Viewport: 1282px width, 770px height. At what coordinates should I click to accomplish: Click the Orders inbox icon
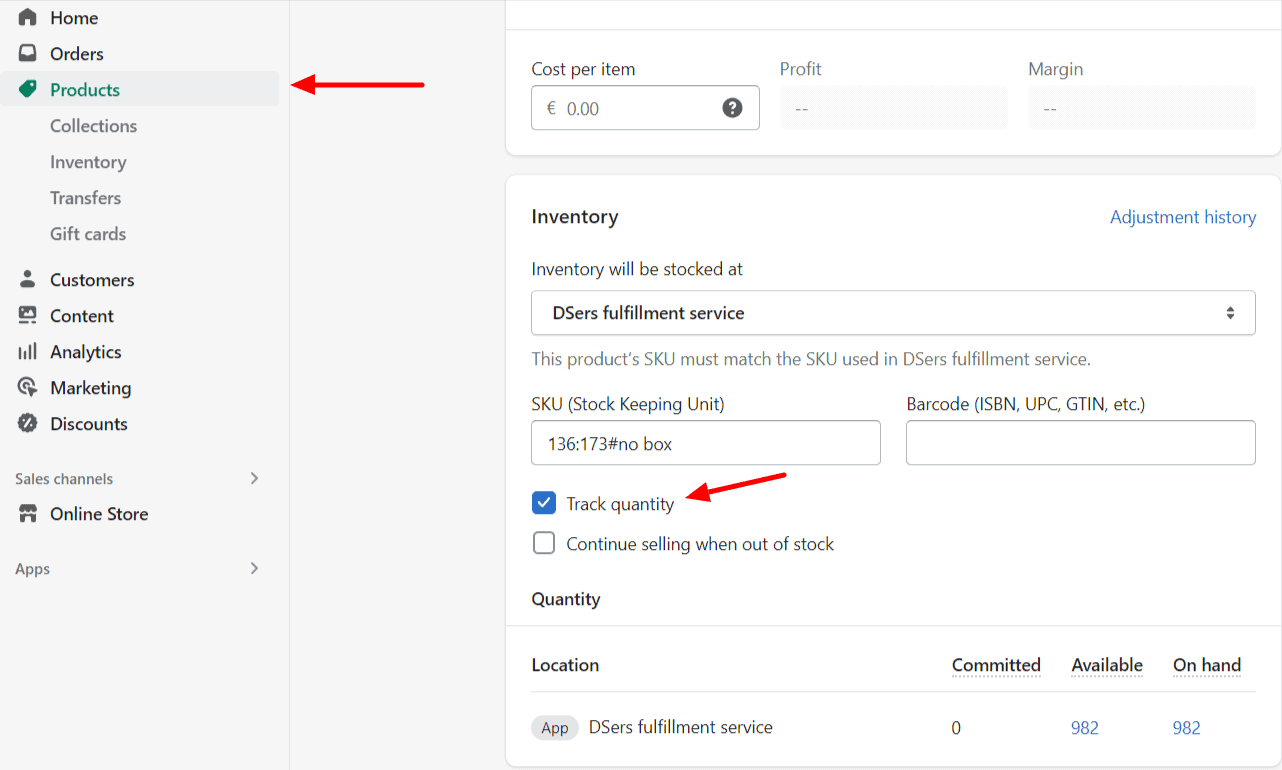click(28, 54)
